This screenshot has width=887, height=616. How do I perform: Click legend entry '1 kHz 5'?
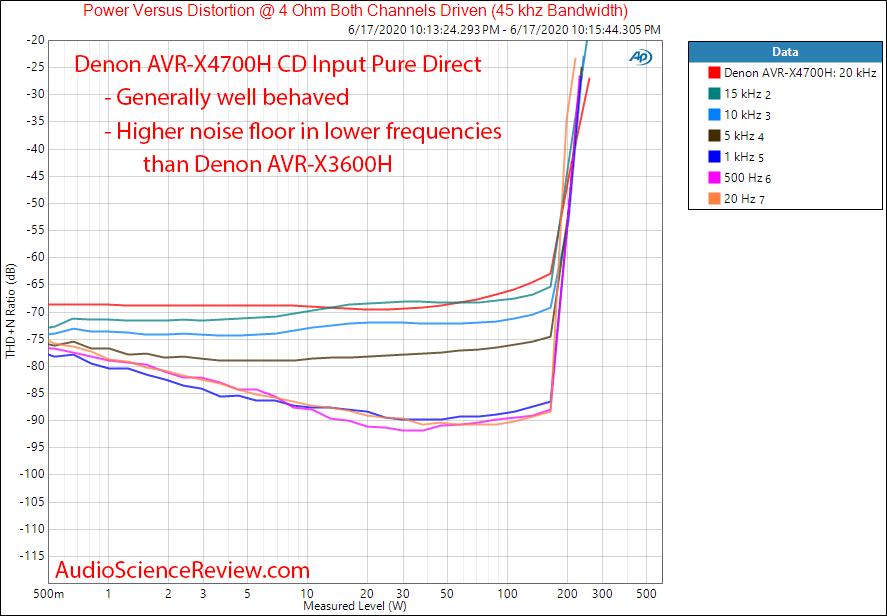744,157
